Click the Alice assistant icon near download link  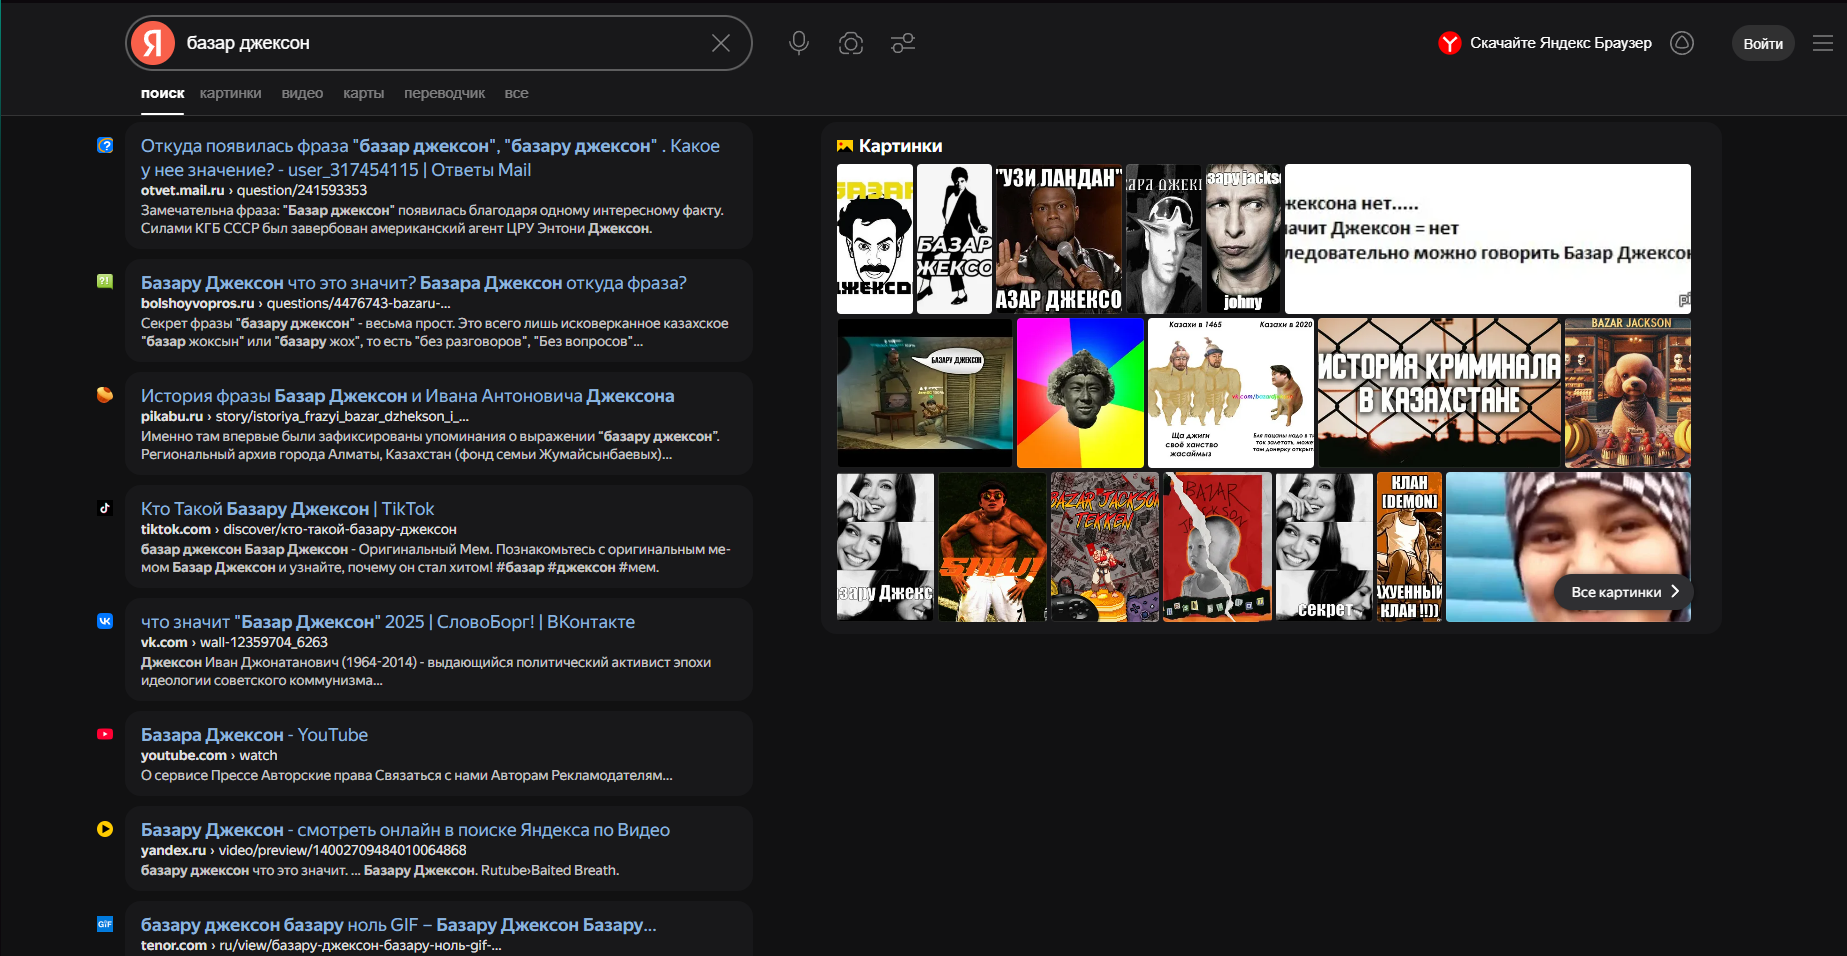[1682, 43]
